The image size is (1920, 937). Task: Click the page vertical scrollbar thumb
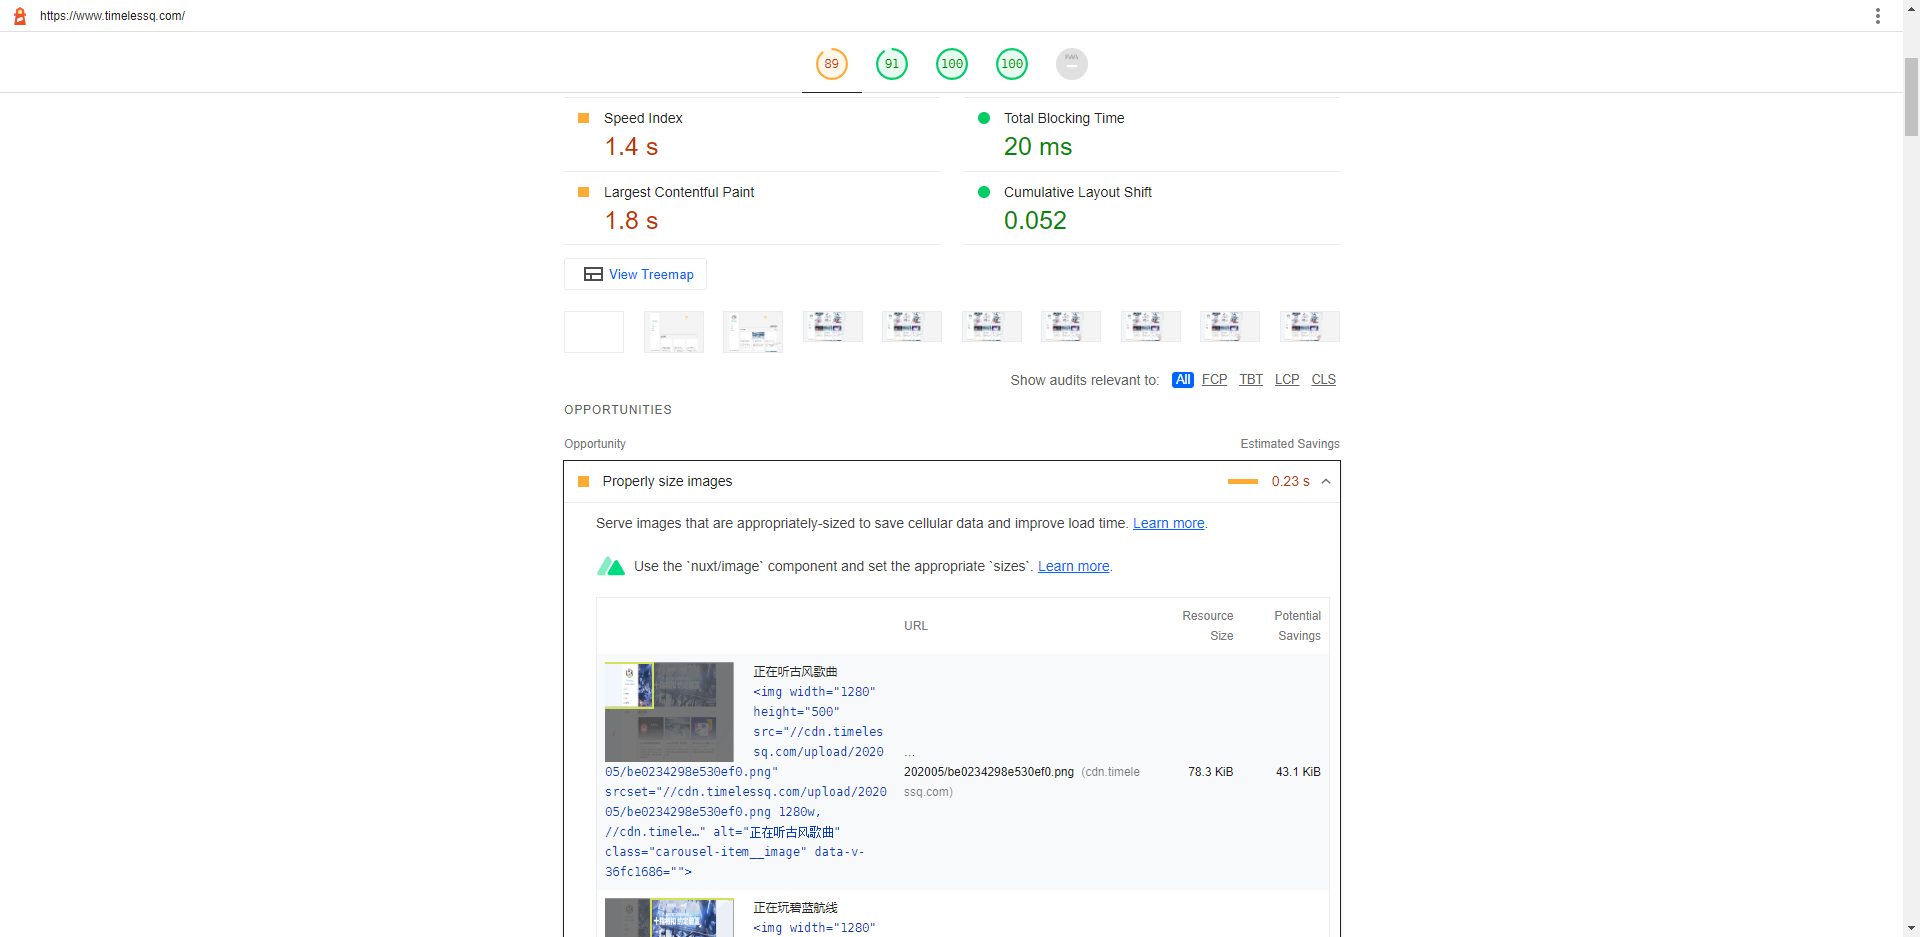pyautogui.click(x=1911, y=96)
